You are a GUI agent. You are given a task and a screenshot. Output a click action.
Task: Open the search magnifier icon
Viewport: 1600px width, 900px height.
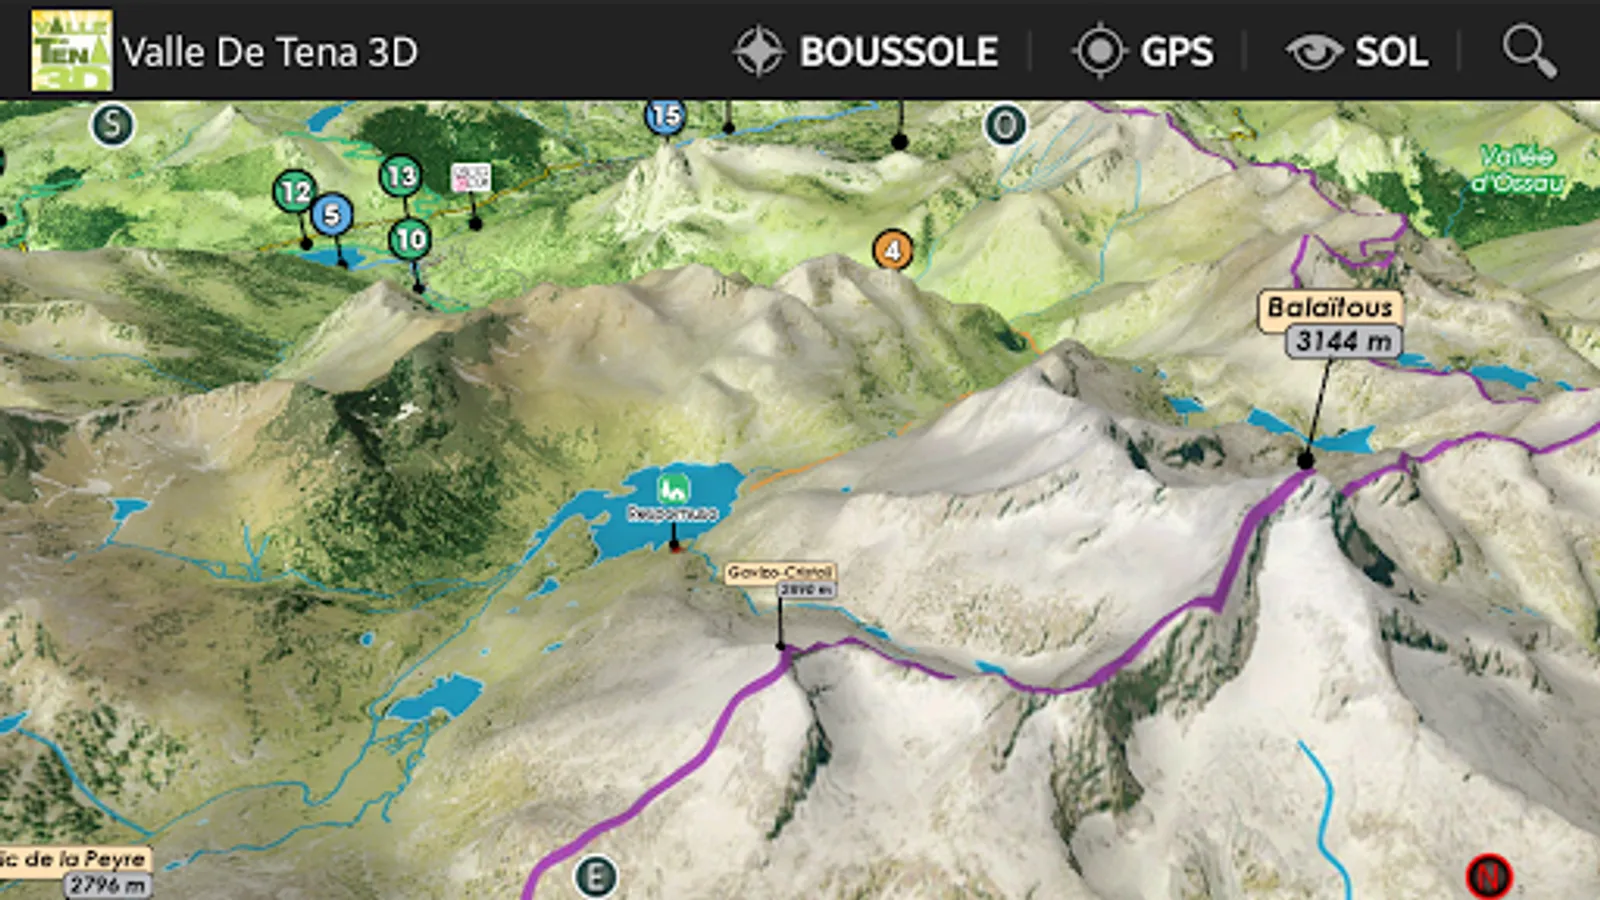coord(1529,51)
